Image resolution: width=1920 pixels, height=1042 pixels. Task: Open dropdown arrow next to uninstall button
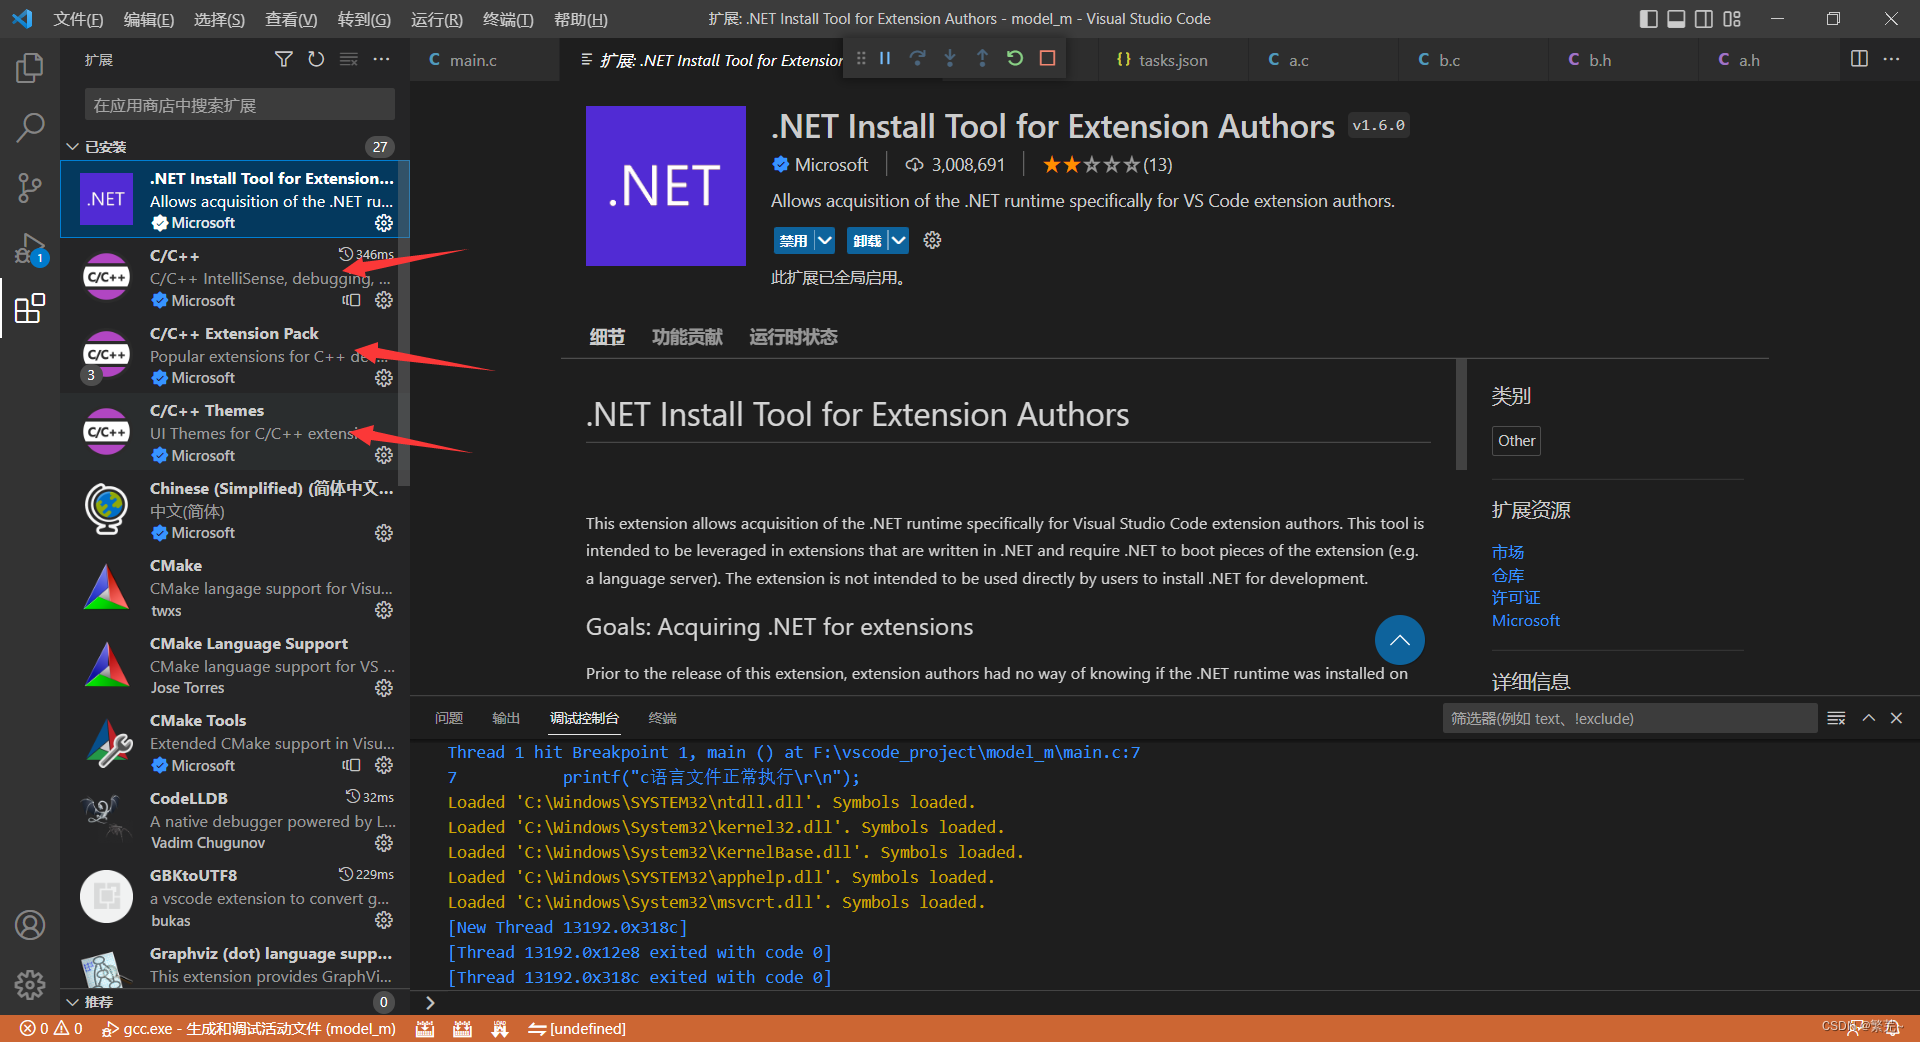pos(898,240)
